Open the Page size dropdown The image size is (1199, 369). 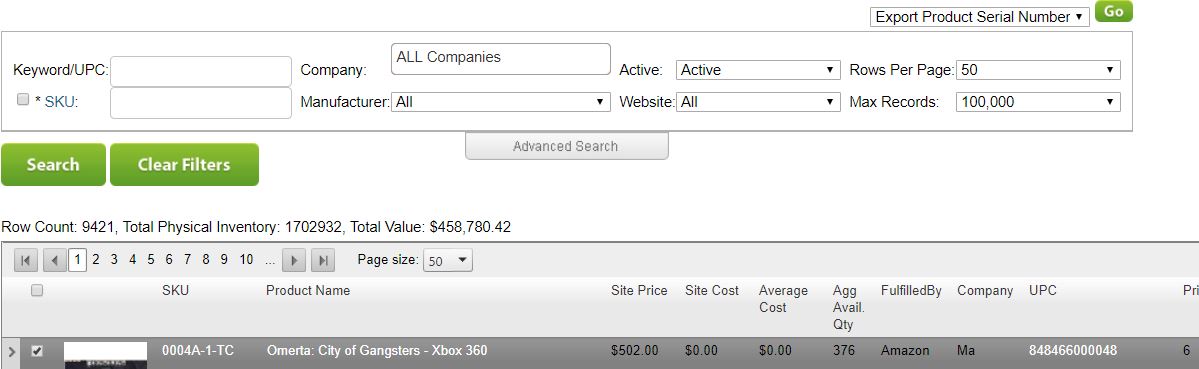[447, 261]
